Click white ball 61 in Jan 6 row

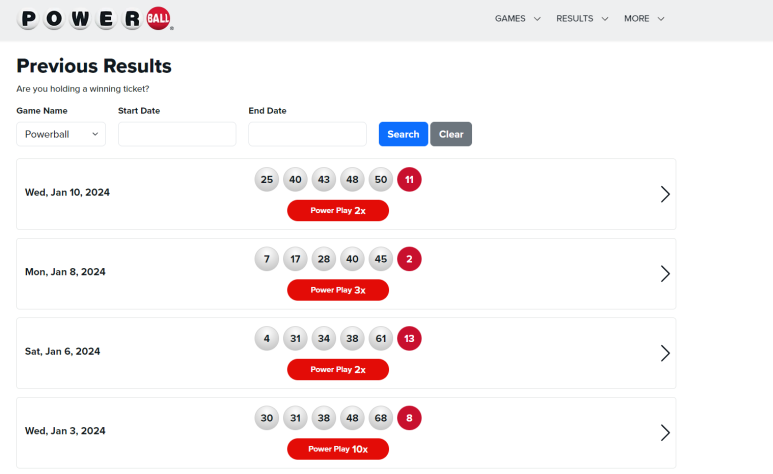381,338
